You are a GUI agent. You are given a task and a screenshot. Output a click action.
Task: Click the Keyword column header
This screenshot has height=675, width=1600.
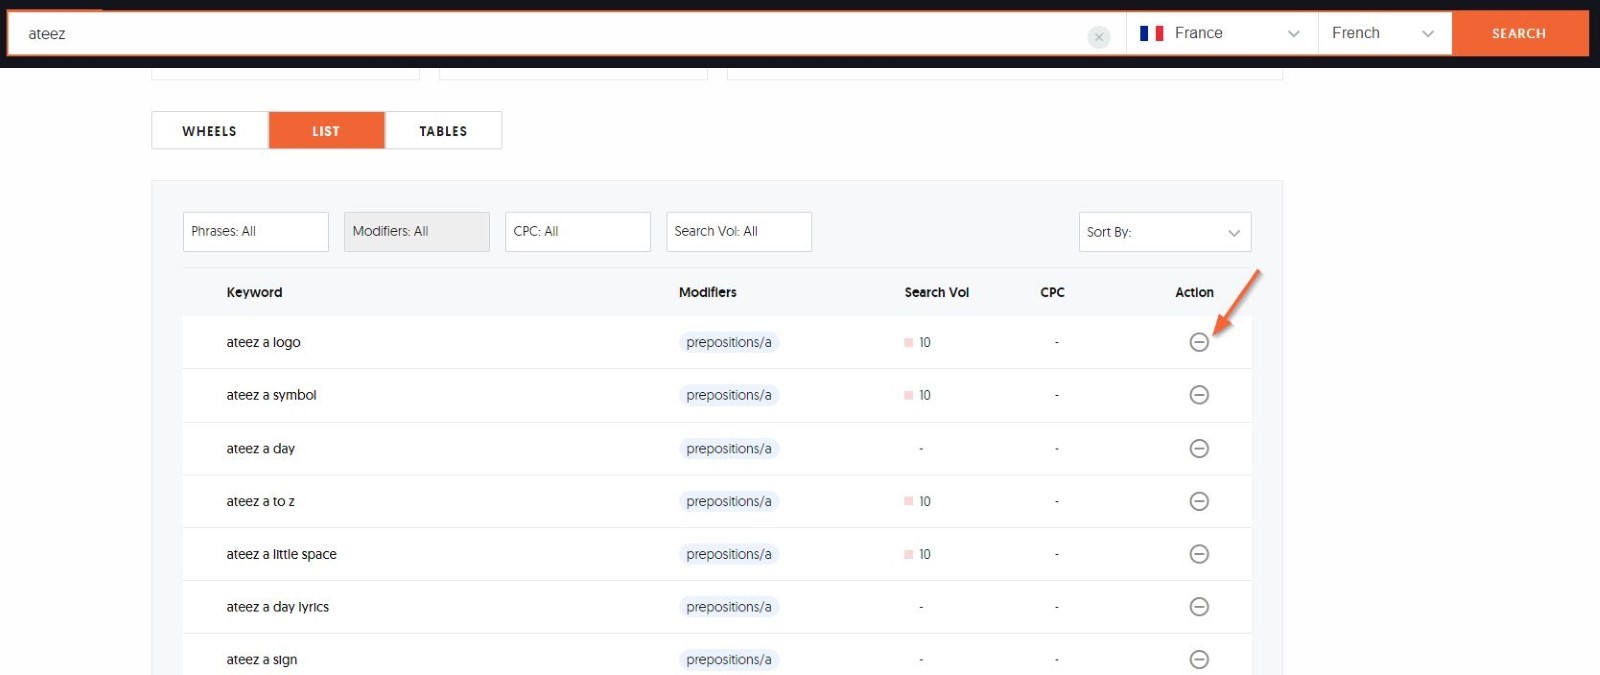click(x=254, y=292)
